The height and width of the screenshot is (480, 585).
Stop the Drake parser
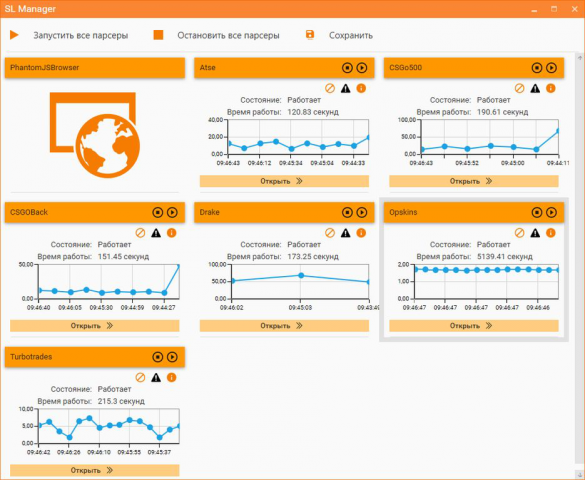click(x=347, y=212)
